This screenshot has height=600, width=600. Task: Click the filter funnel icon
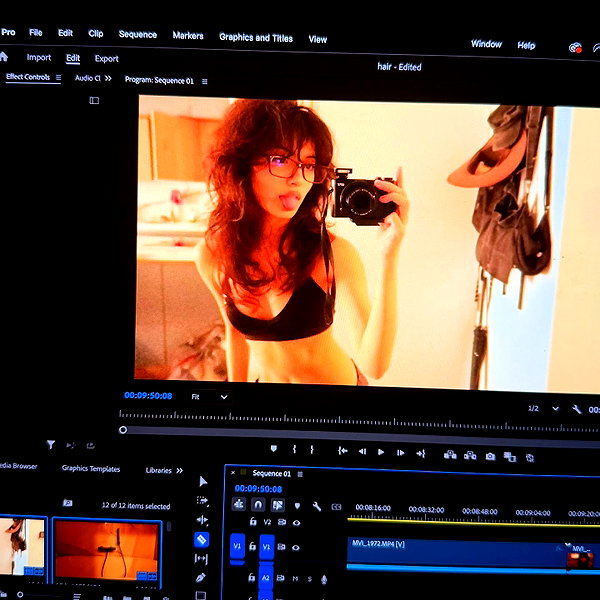51,444
